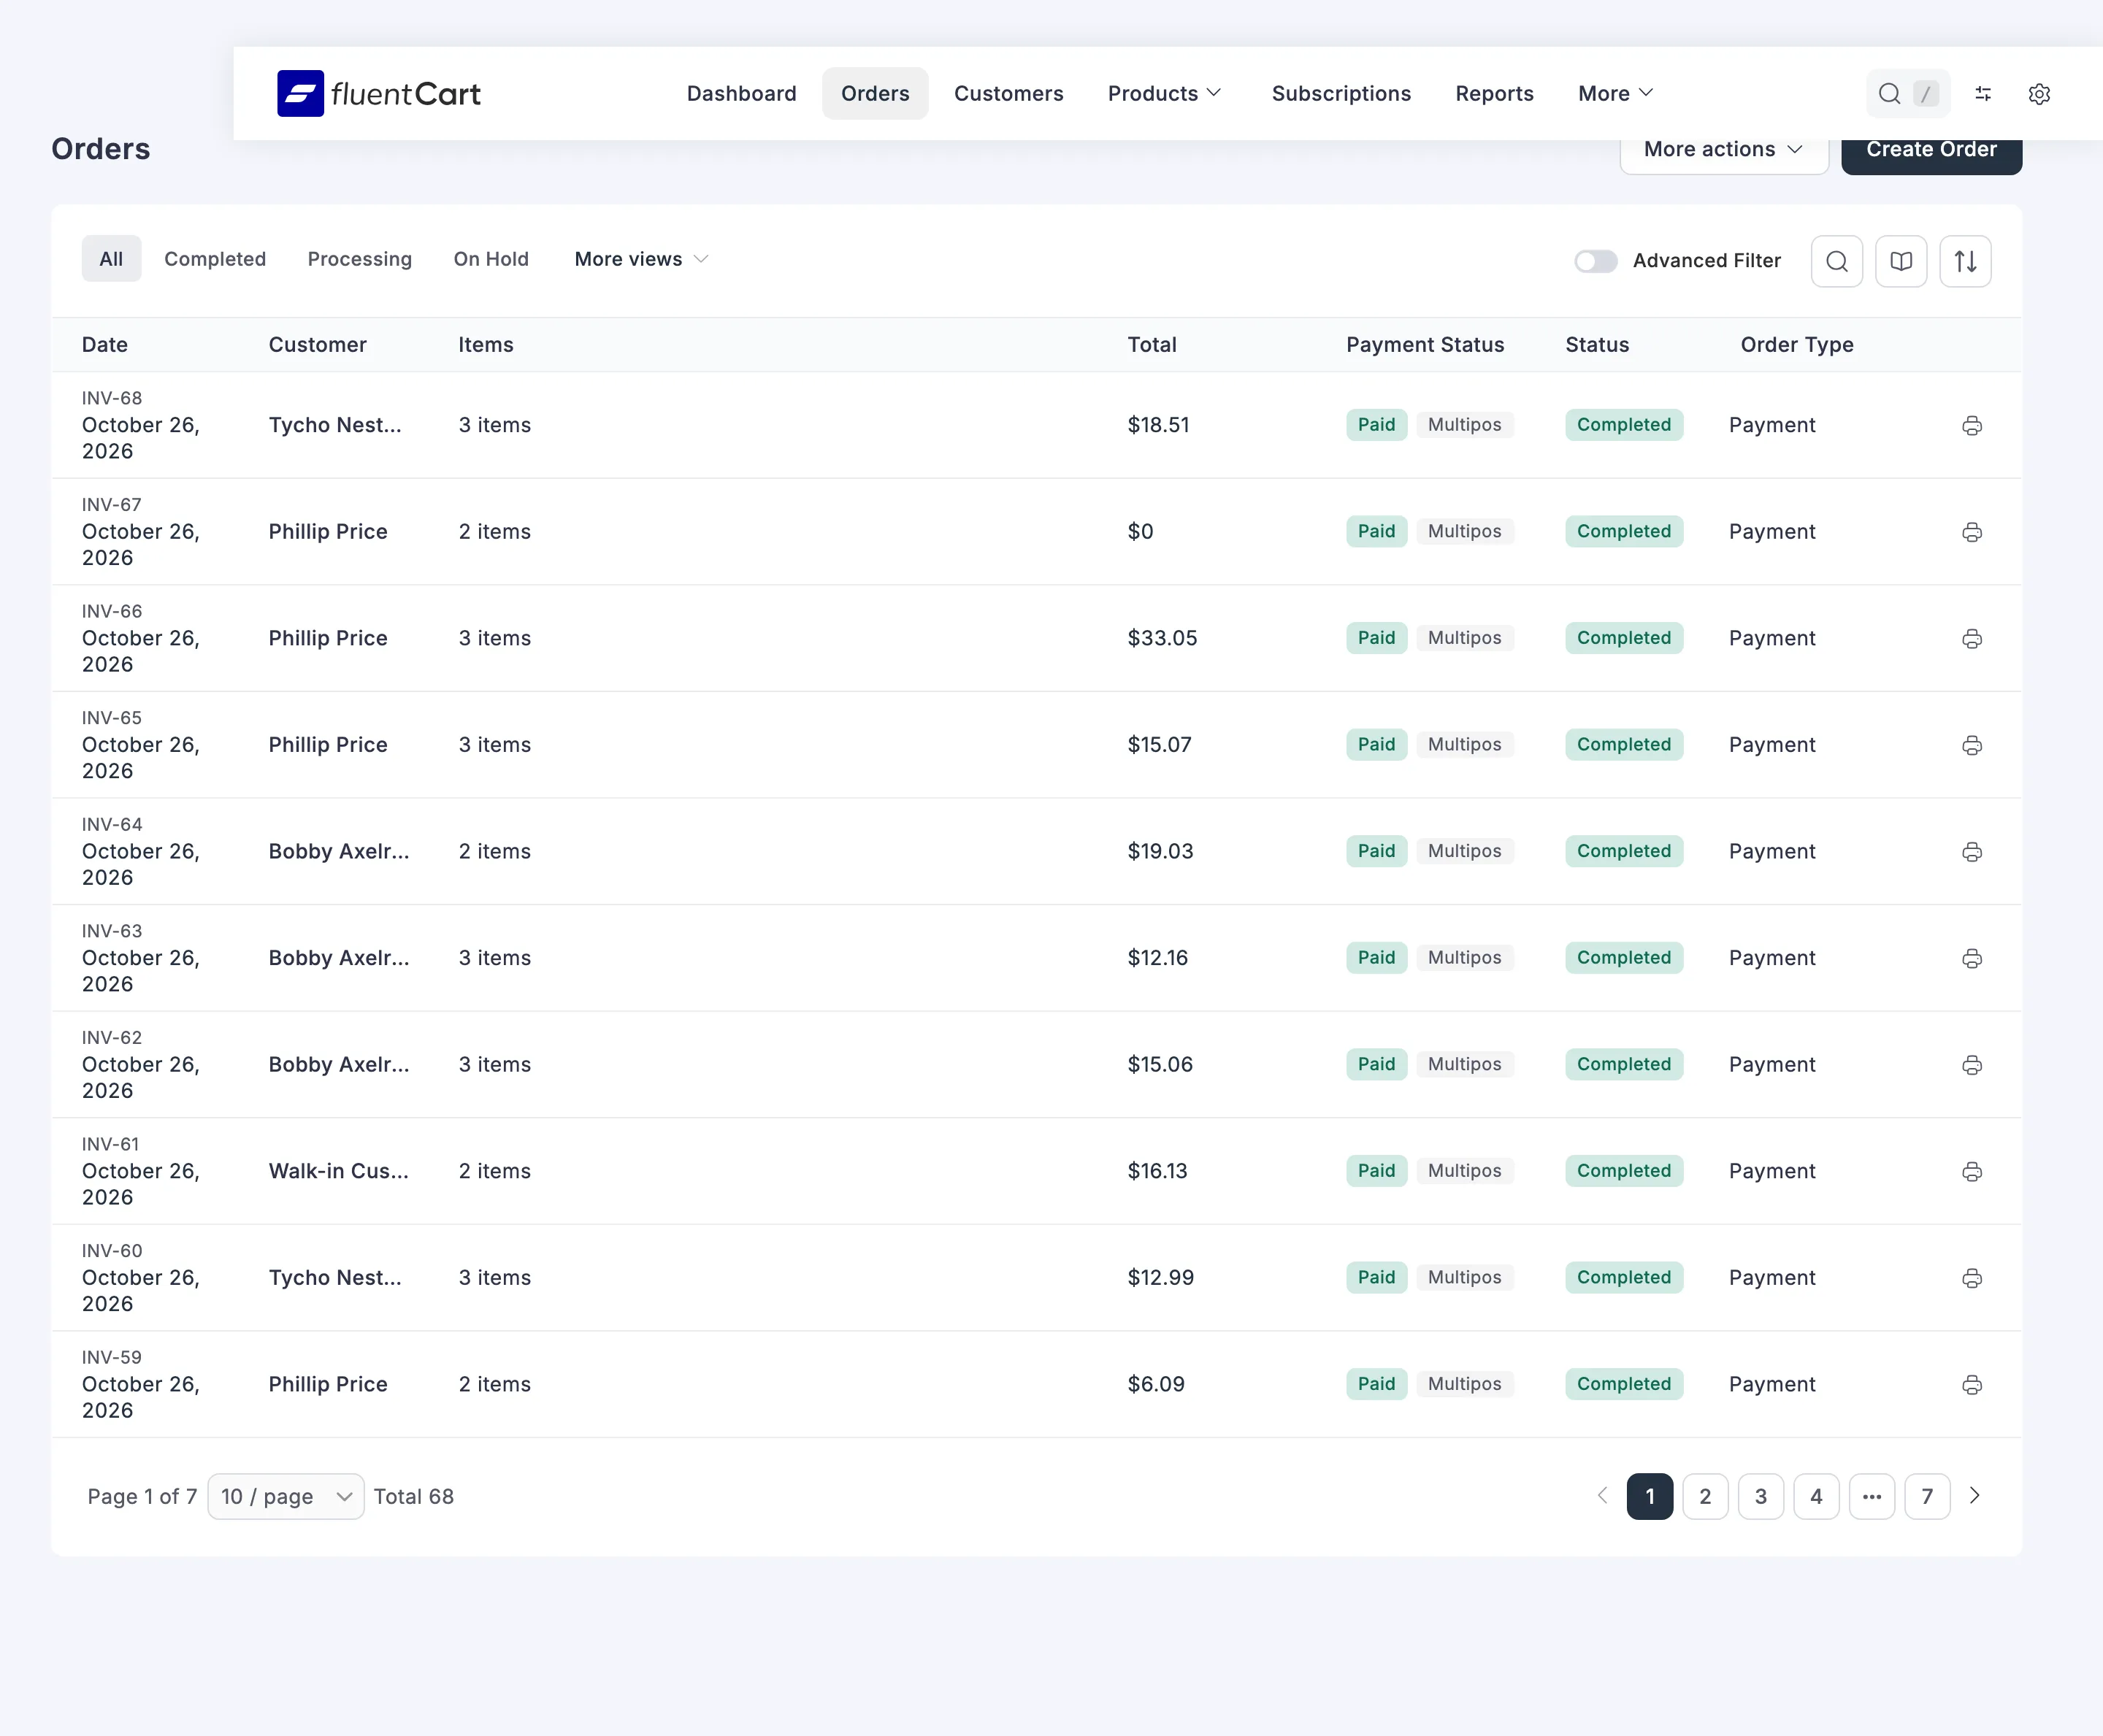This screenshot has height=1736, width=2103.
Task: Click Paid badge on INV-65 row
Action: (1376, 745)
